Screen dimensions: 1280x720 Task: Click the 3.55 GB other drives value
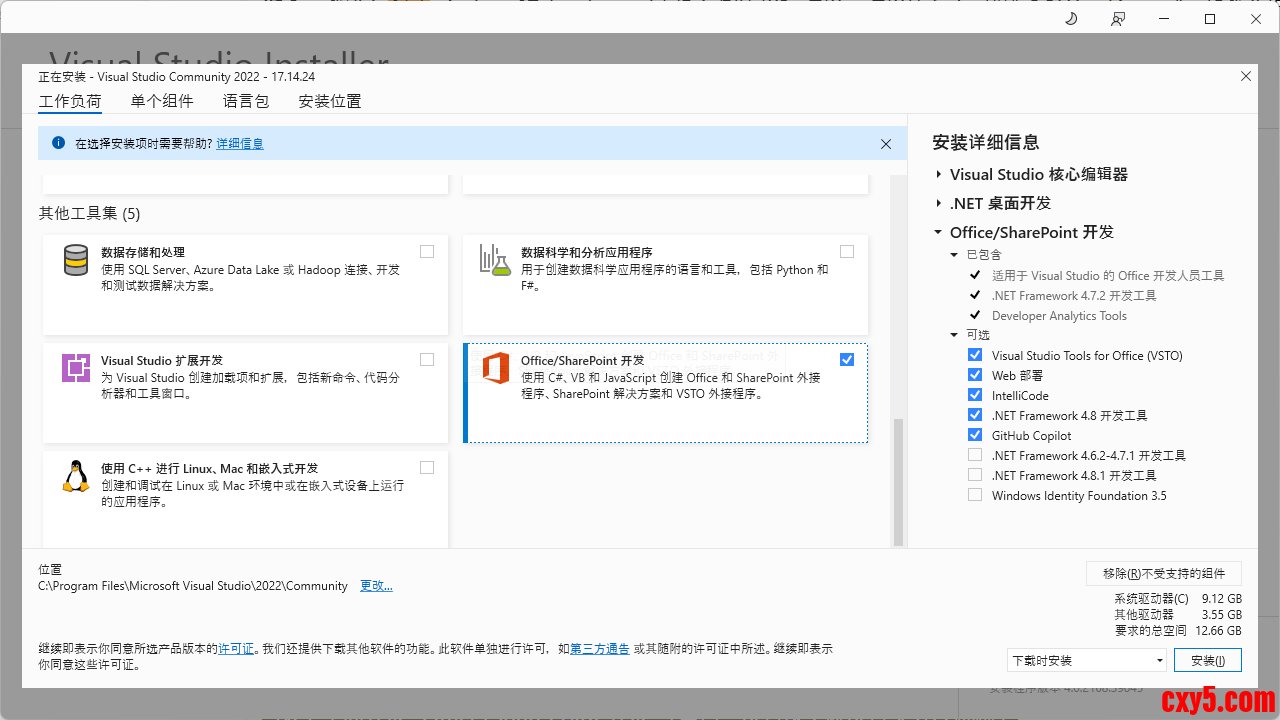pos(1221,615)
